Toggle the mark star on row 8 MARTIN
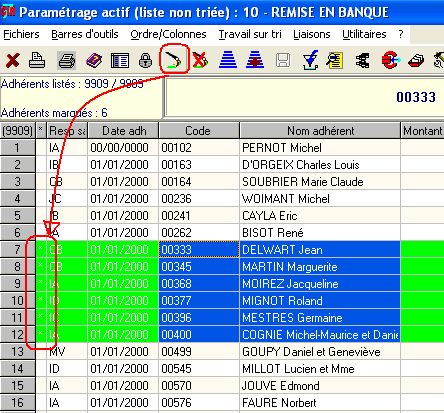The width and height of the screenshot is (444, 413). coord(41,266)
